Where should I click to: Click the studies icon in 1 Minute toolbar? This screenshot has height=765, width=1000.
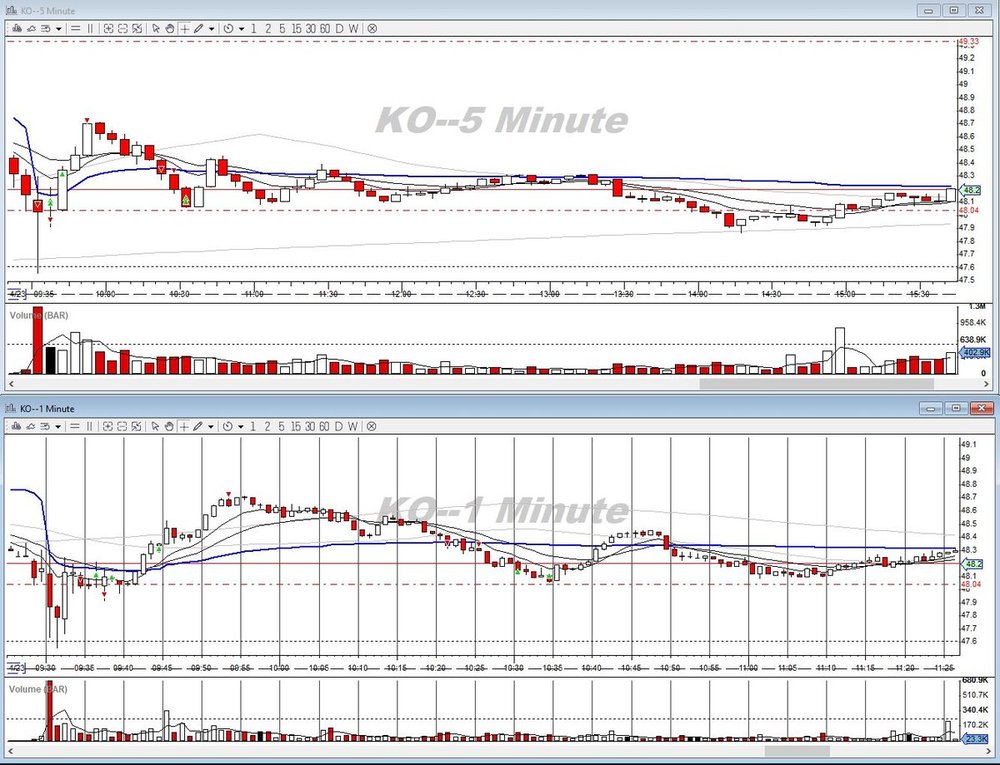(x=31, y=426)
